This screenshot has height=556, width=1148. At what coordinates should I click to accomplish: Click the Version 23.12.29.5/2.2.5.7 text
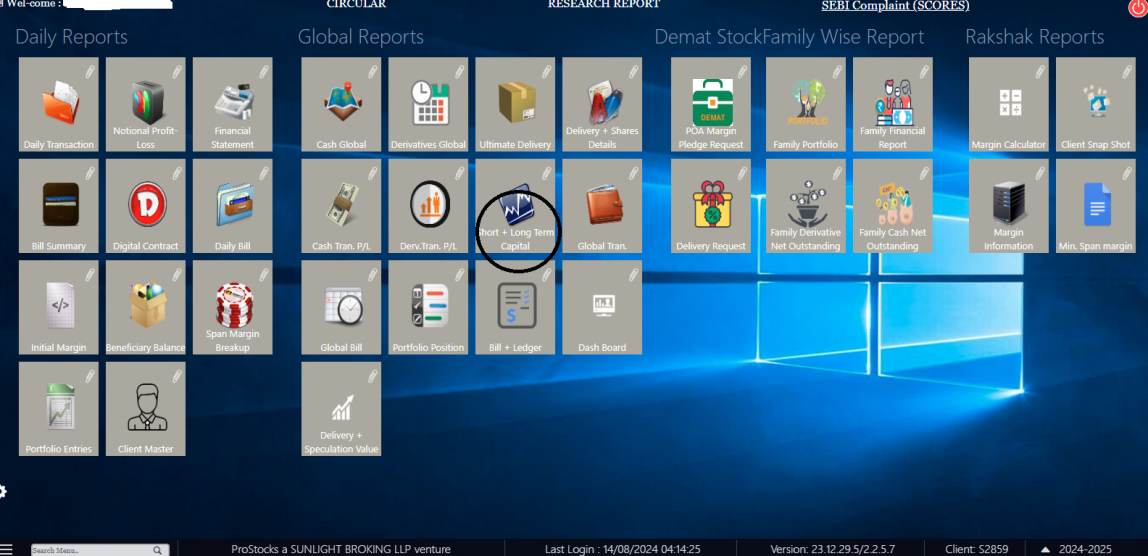tap(832, 549)
